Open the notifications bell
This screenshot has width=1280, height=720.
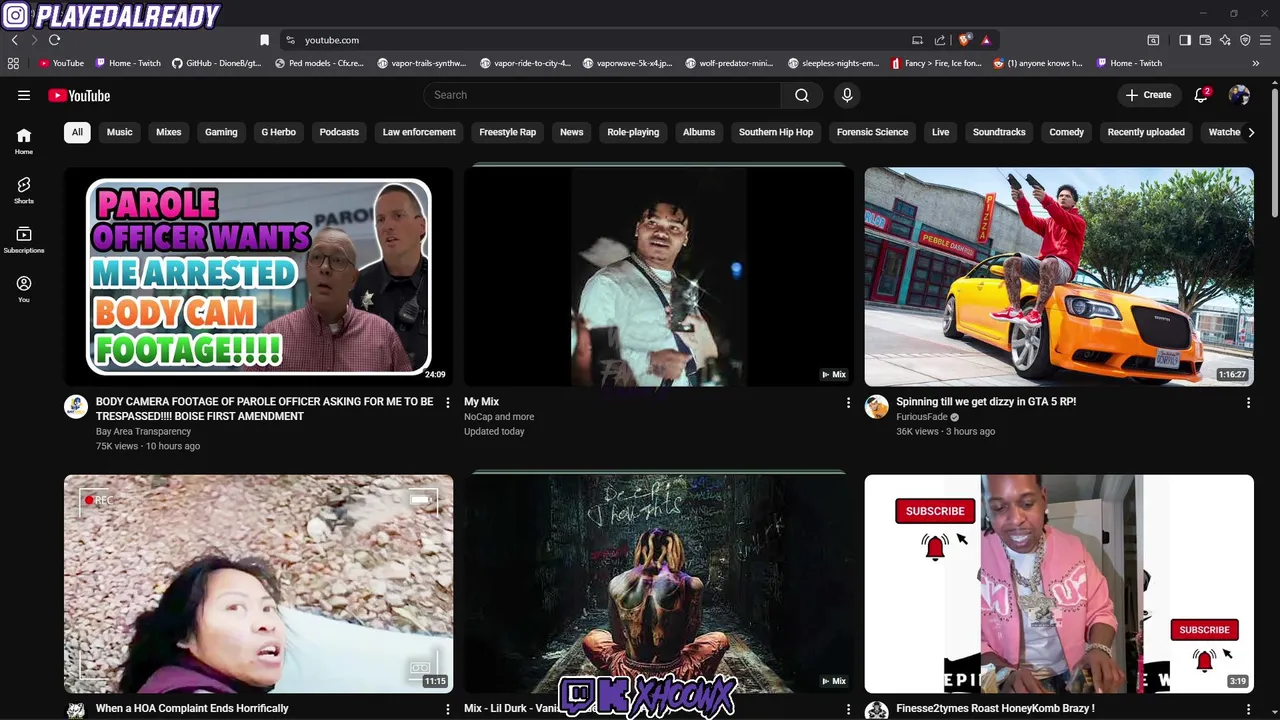(1201, 95)
